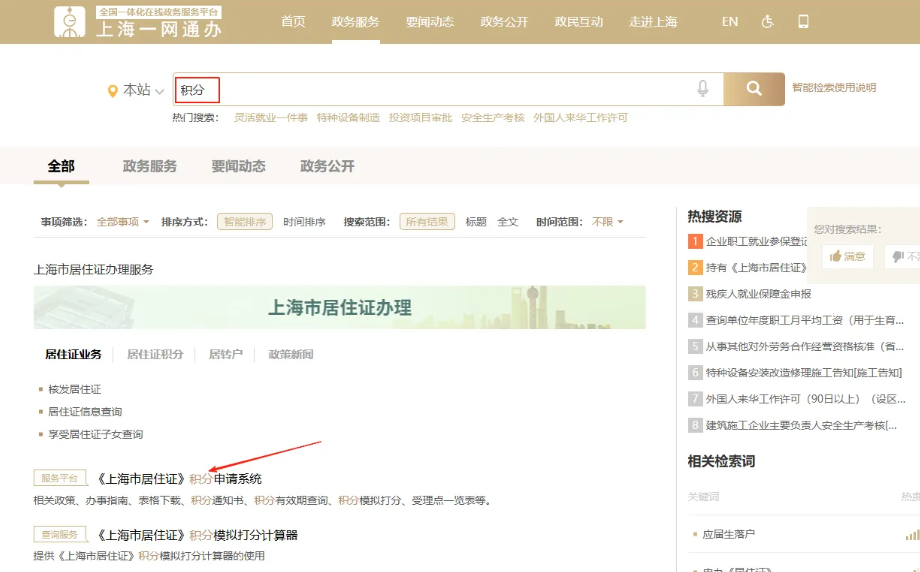Open the 全部事项 filter dropdown

click(123, 222)
